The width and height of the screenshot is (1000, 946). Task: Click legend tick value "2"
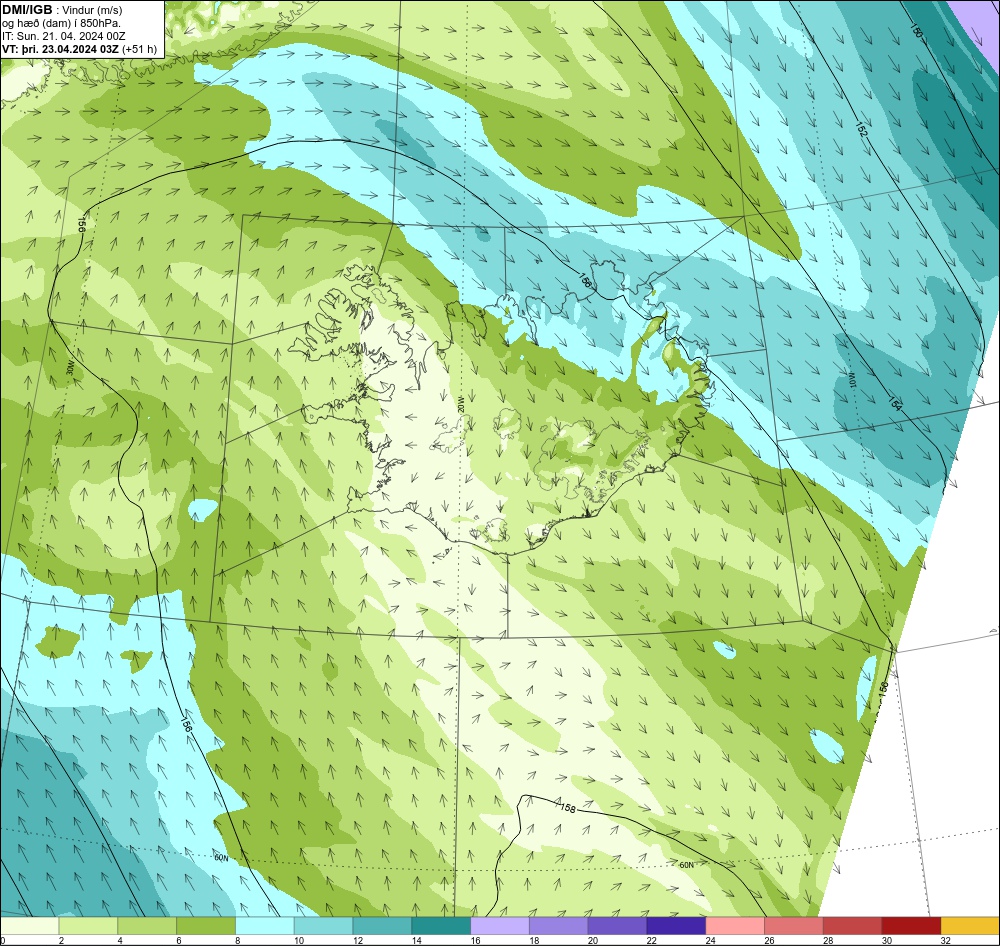click(61, 940)
